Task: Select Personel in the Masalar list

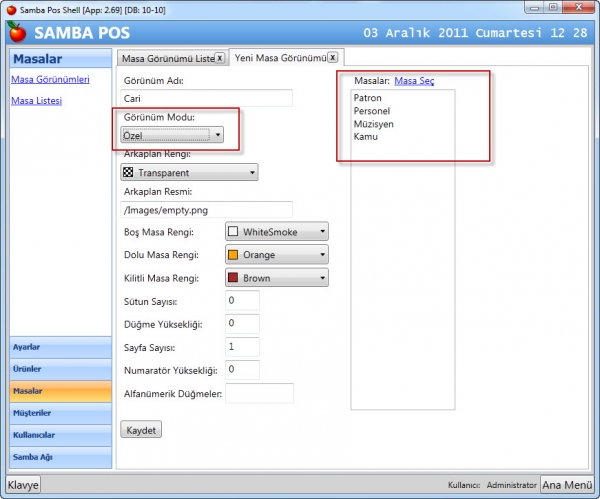Action: pyautogui.click(x=372, y=111)
